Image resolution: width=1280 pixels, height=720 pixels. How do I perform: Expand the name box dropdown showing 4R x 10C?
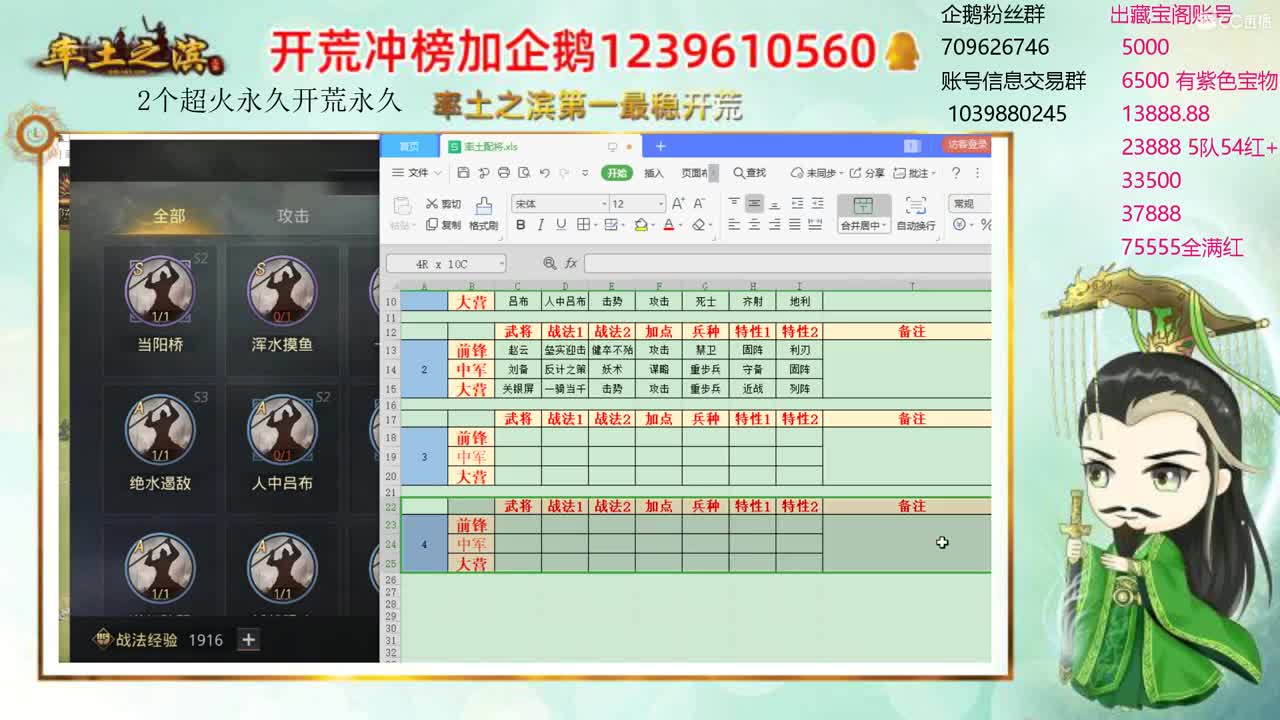click(501, 263)
